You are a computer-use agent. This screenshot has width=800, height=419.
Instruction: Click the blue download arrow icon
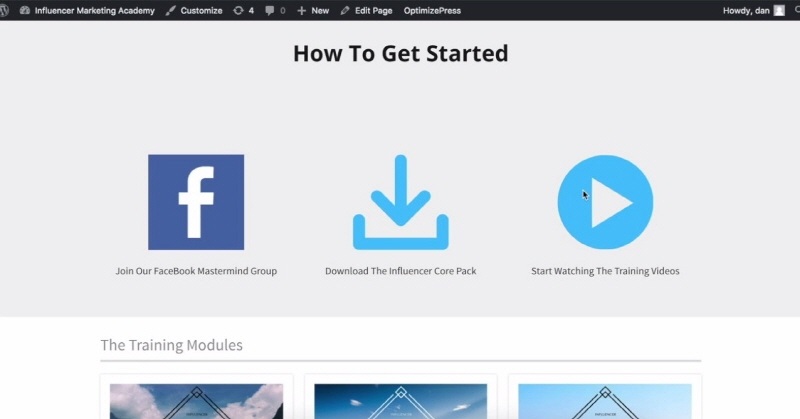point(401,202)
